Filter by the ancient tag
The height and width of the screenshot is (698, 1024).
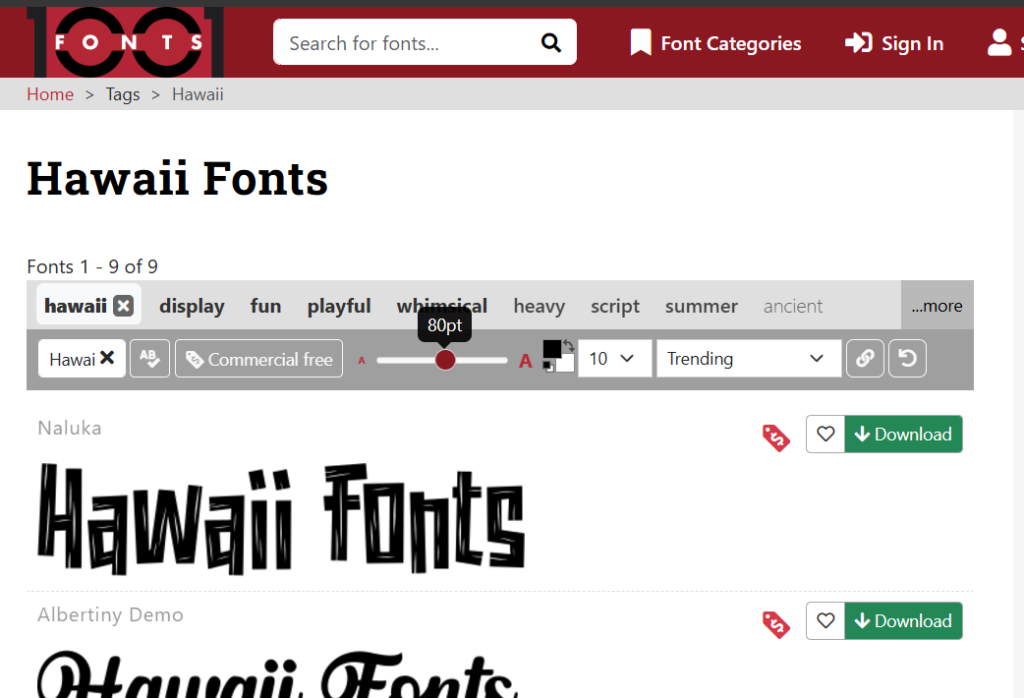(x=793, y=306)
